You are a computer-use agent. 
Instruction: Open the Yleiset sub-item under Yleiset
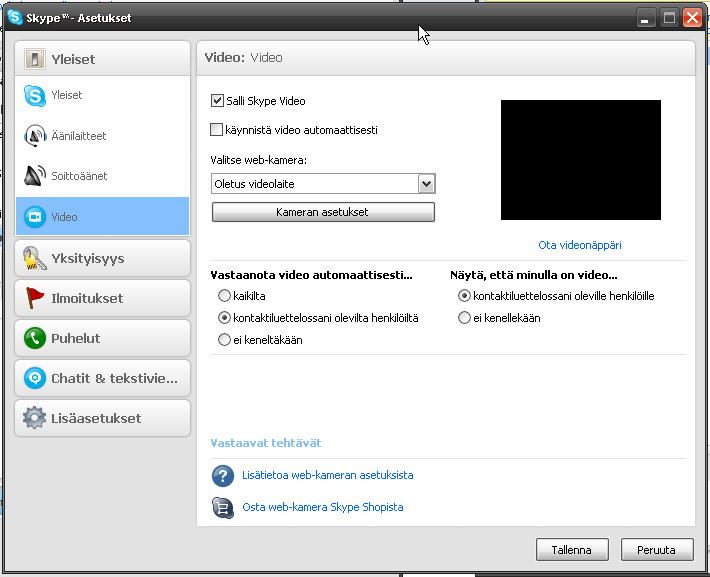point(102,96)
